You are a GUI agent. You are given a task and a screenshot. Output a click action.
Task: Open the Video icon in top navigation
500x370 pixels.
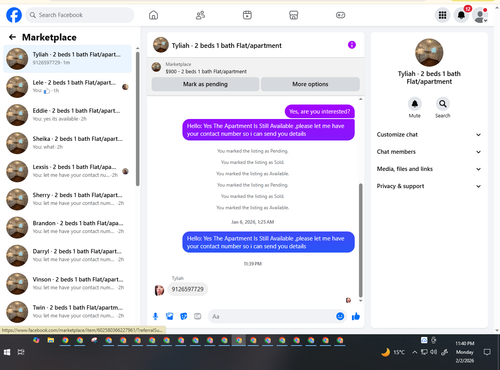[247, 15]
